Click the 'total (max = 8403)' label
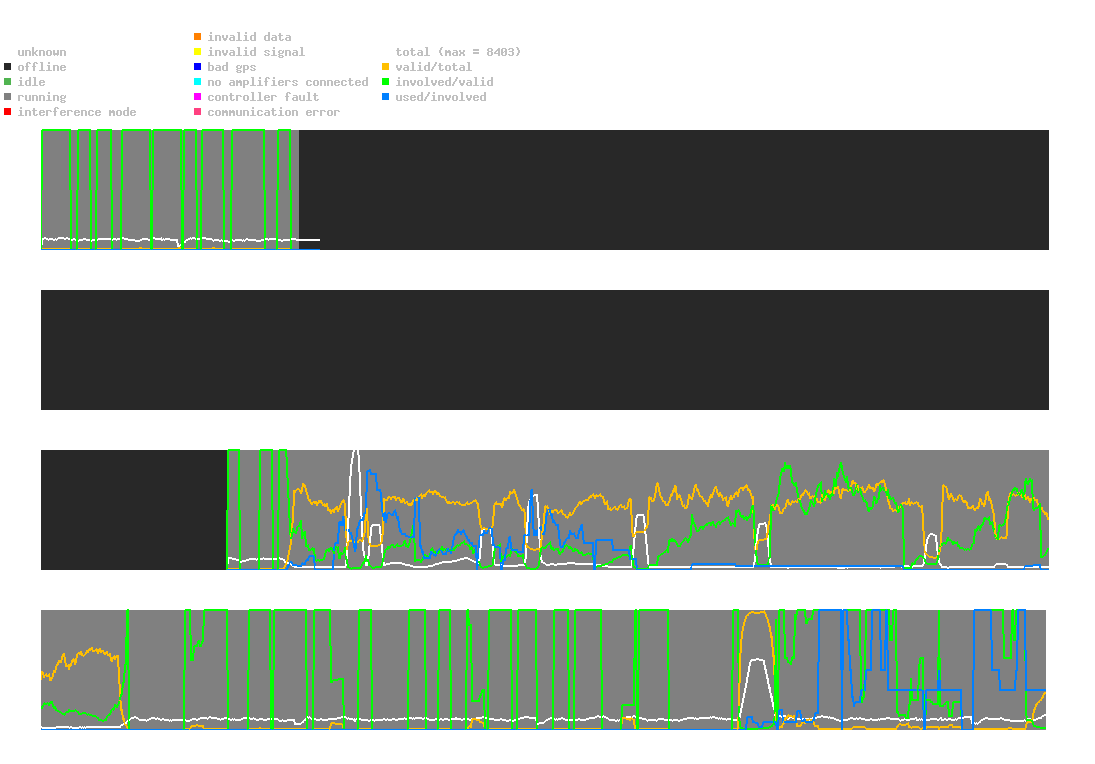The width and height of the screenshot is (1095, 764). pos(458,52)
